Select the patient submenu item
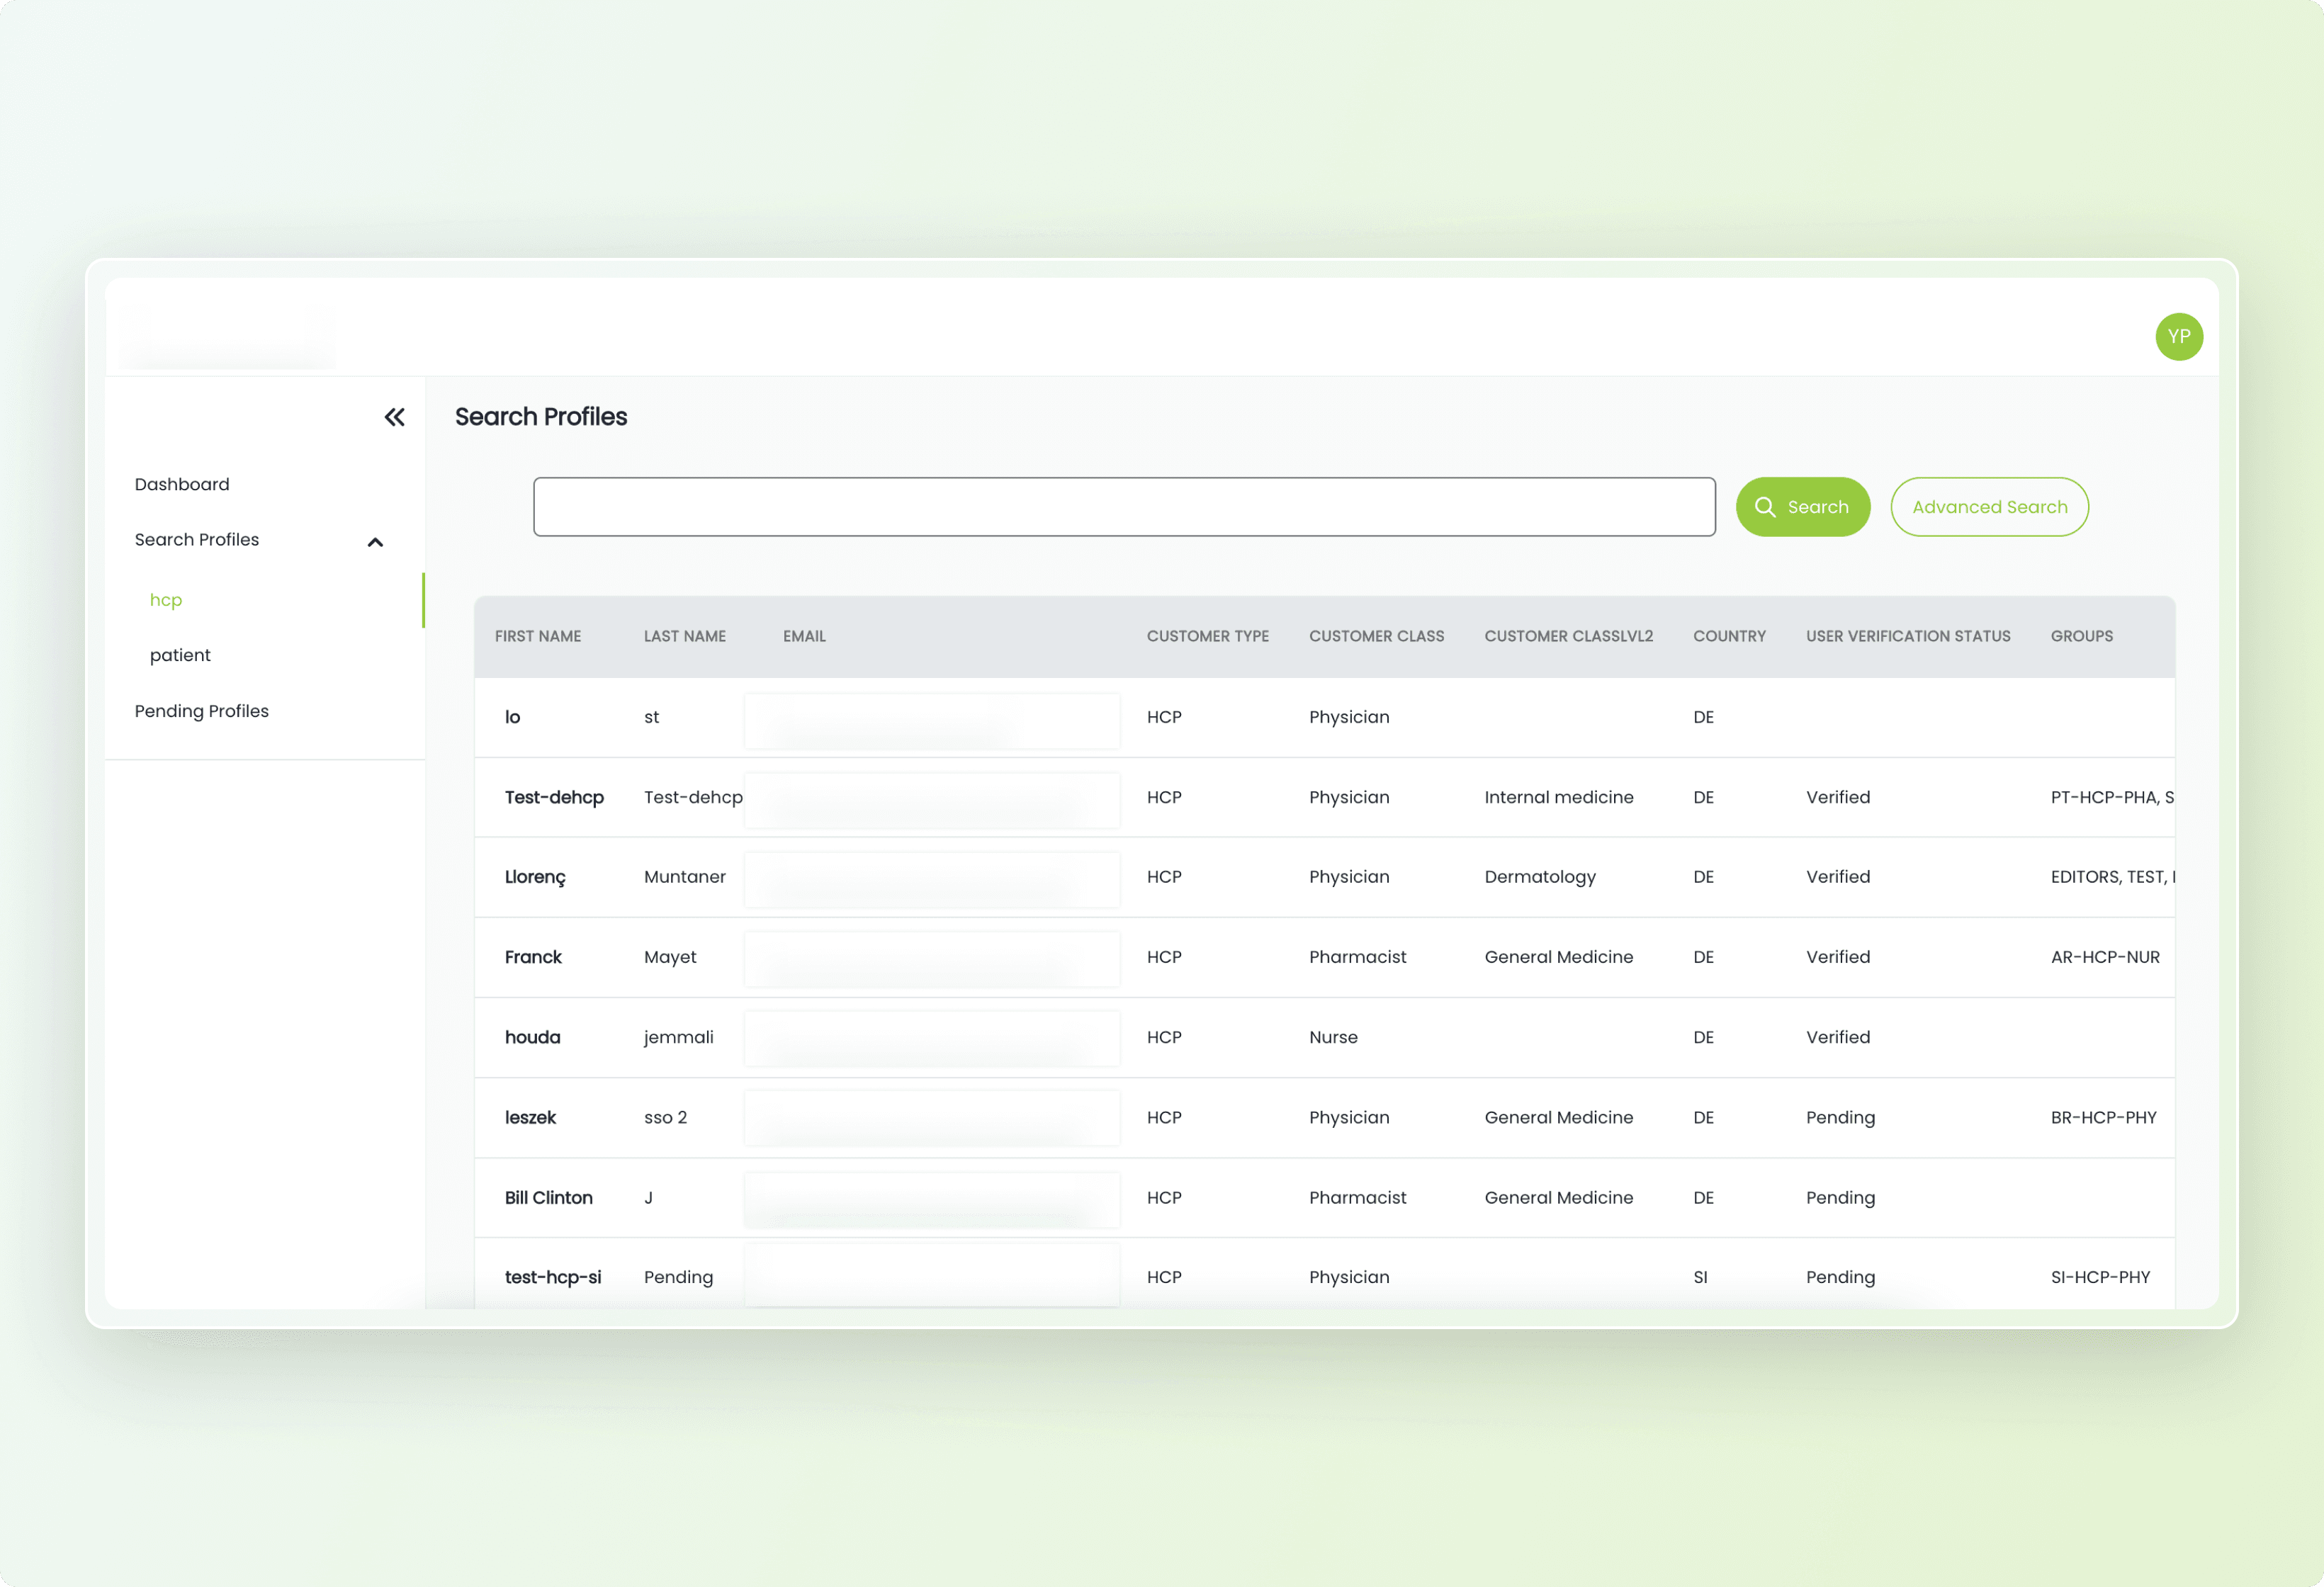 (180, 655)
